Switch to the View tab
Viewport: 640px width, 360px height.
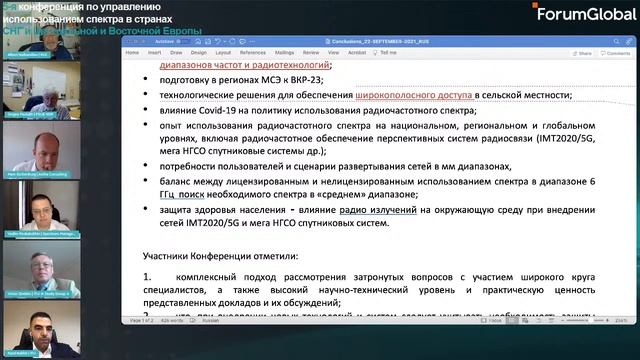point(333,53)
